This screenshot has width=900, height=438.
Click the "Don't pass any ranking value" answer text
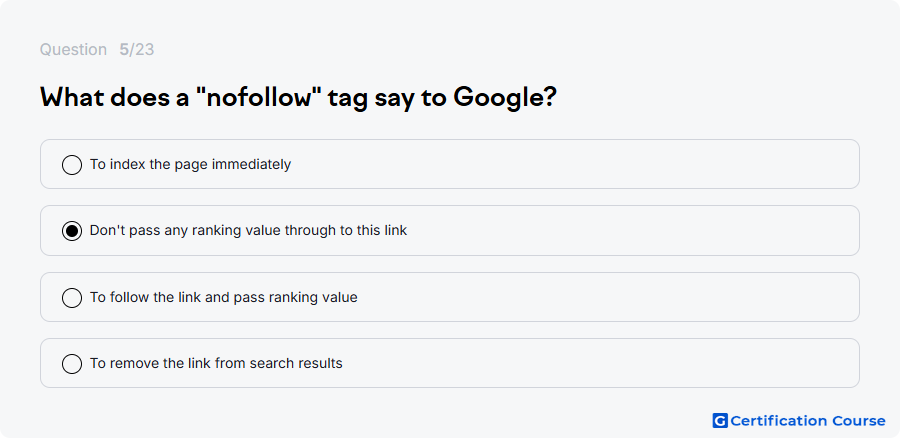[x=249, y=230]
